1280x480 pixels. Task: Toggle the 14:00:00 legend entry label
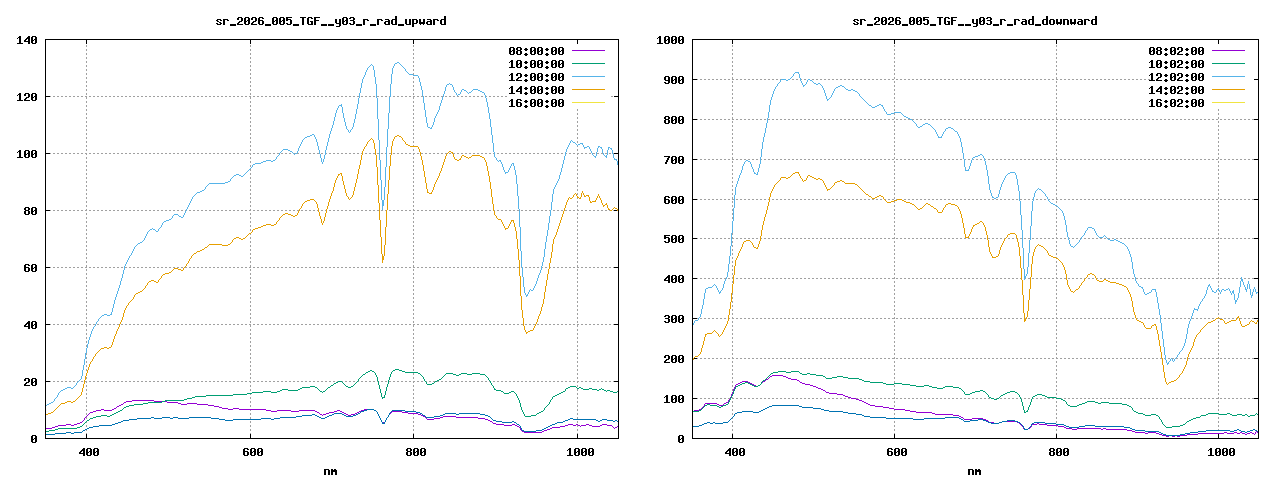(536, 89)
